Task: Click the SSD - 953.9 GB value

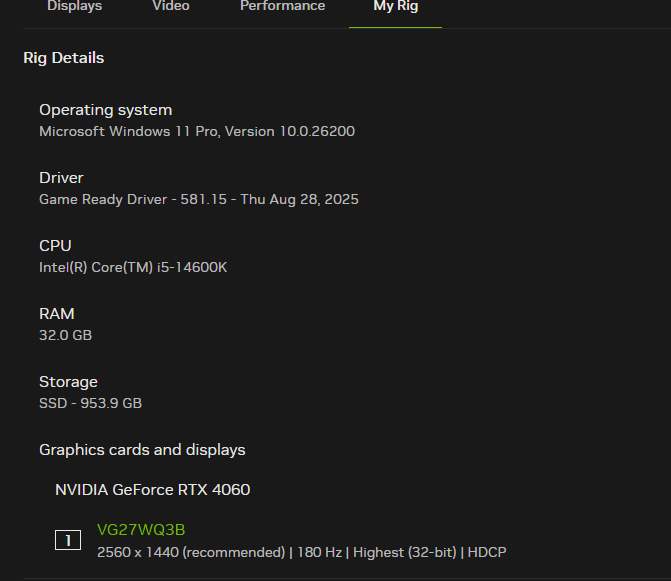Action: (90, 403)
